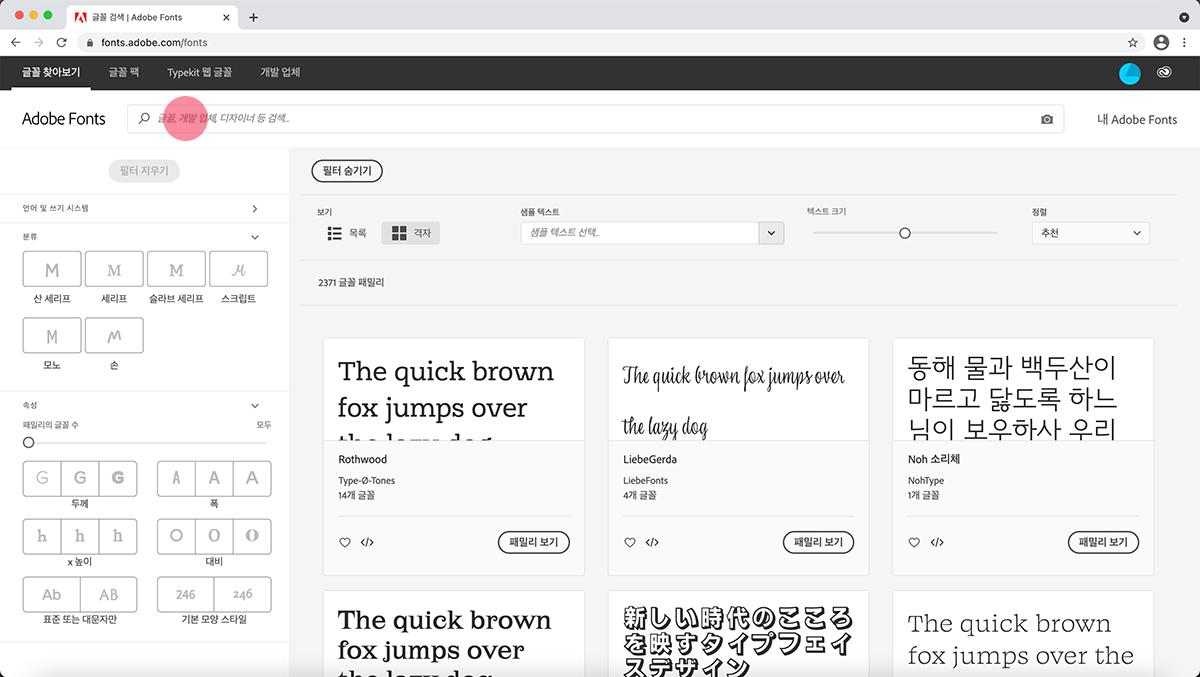Image resolution: width=1200 pixels, height=677 pixels.
Task: Get embed code for Rothwood
Action: pos(367,543)
